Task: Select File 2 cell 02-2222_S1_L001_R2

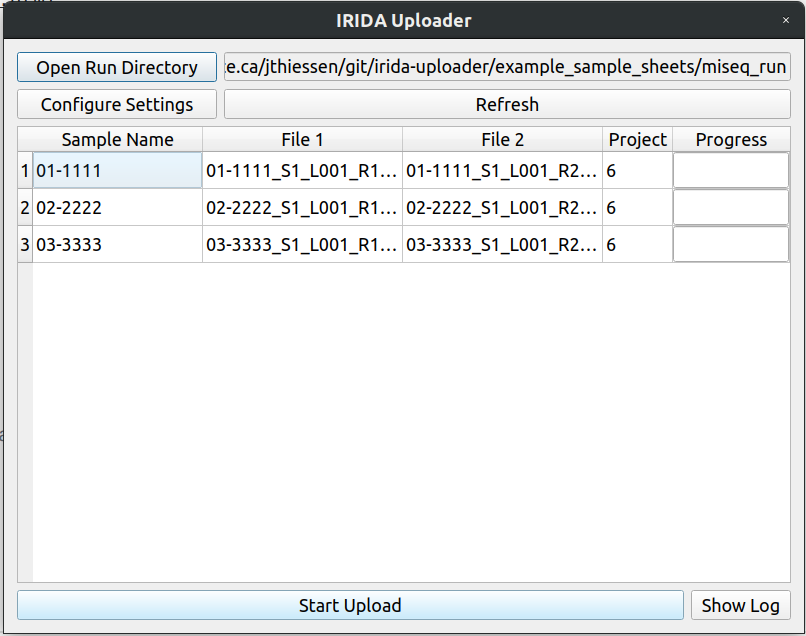Action: click(502, 207)
